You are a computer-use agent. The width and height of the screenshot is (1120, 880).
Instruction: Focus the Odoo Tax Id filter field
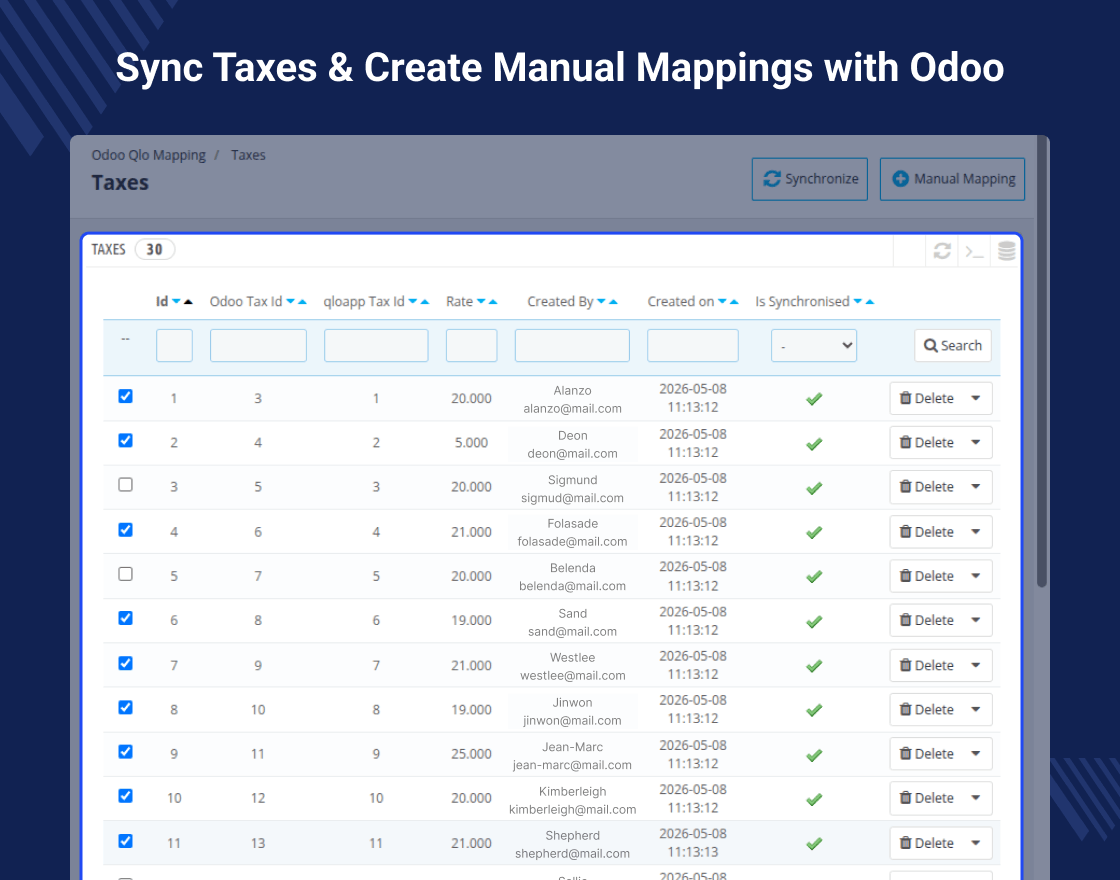(258, 346)
